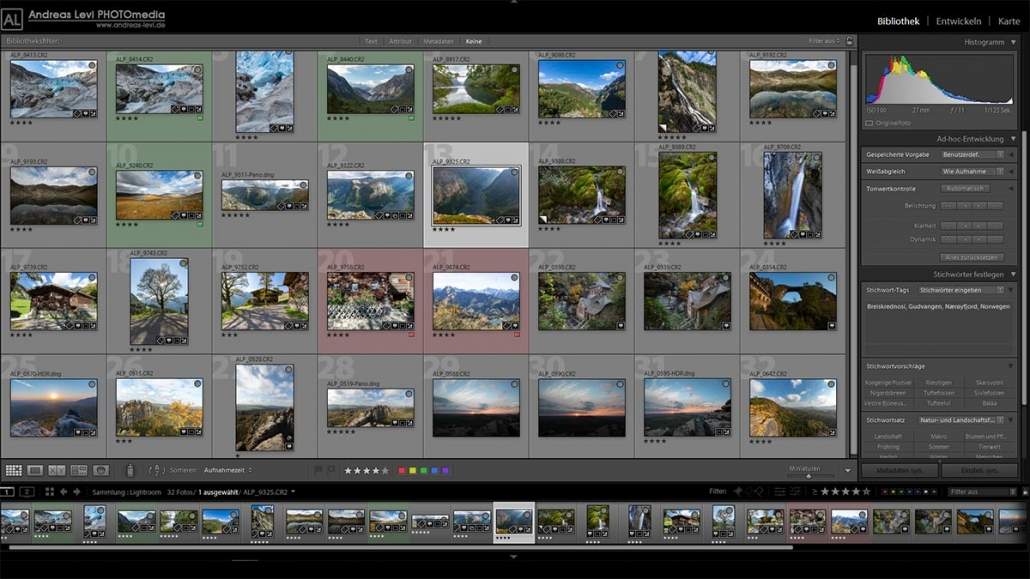
Task: Open Filter aus dropdown in filmstrip bar
Action: click(982, 492)
